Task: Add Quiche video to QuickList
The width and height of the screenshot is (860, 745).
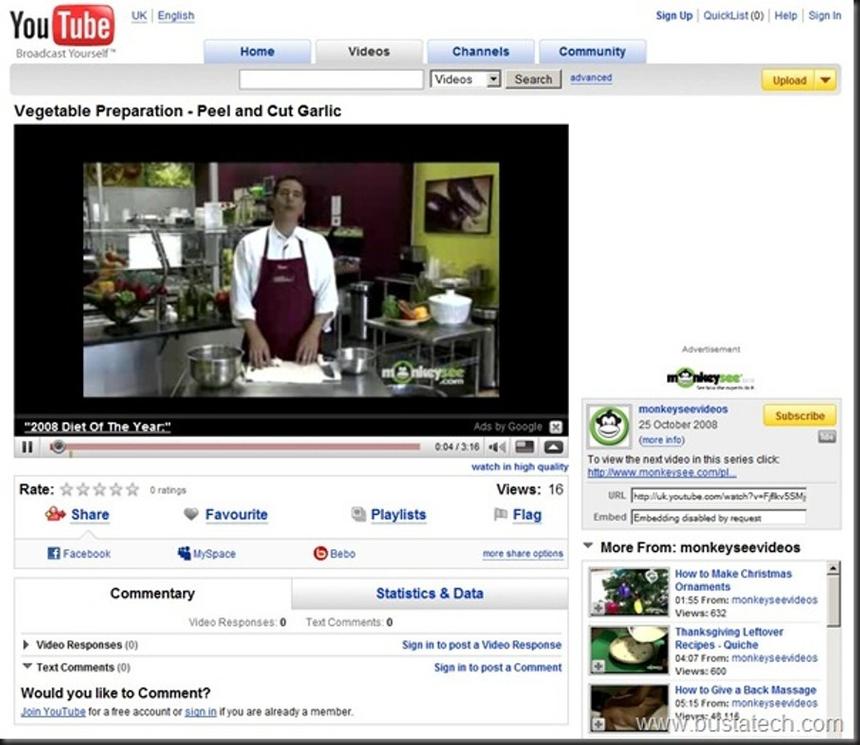Action: (598, 666)
